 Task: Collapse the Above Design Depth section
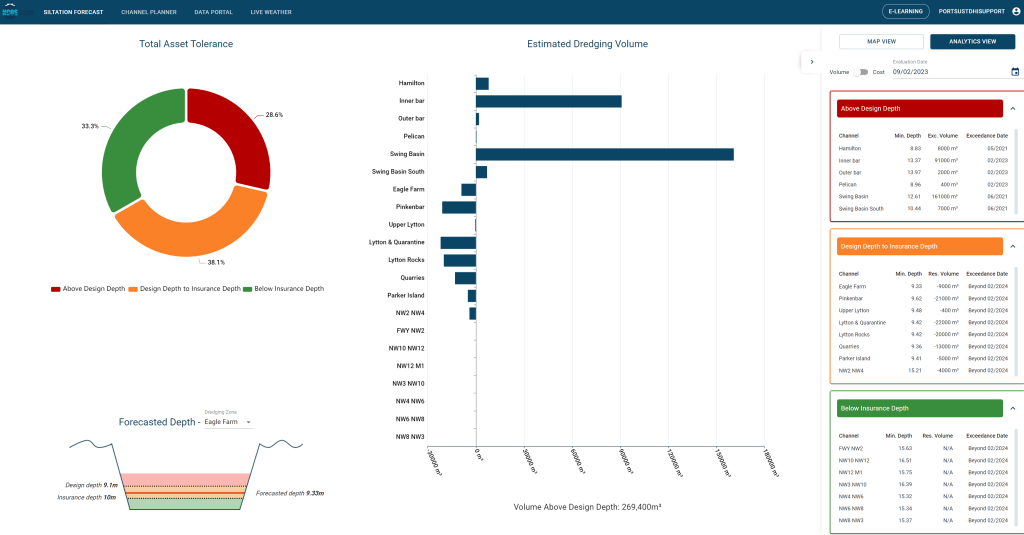[x=1013, y=108]
